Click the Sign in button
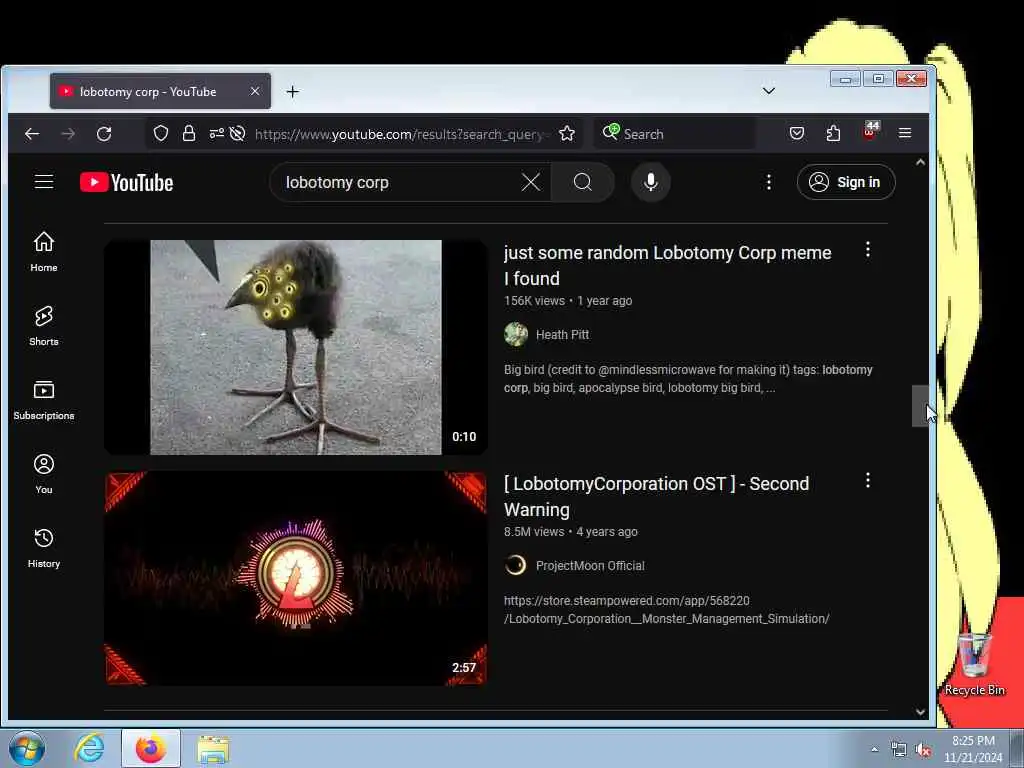The width and height of the screenshot is (1024, 768). [x=846, y=182]
